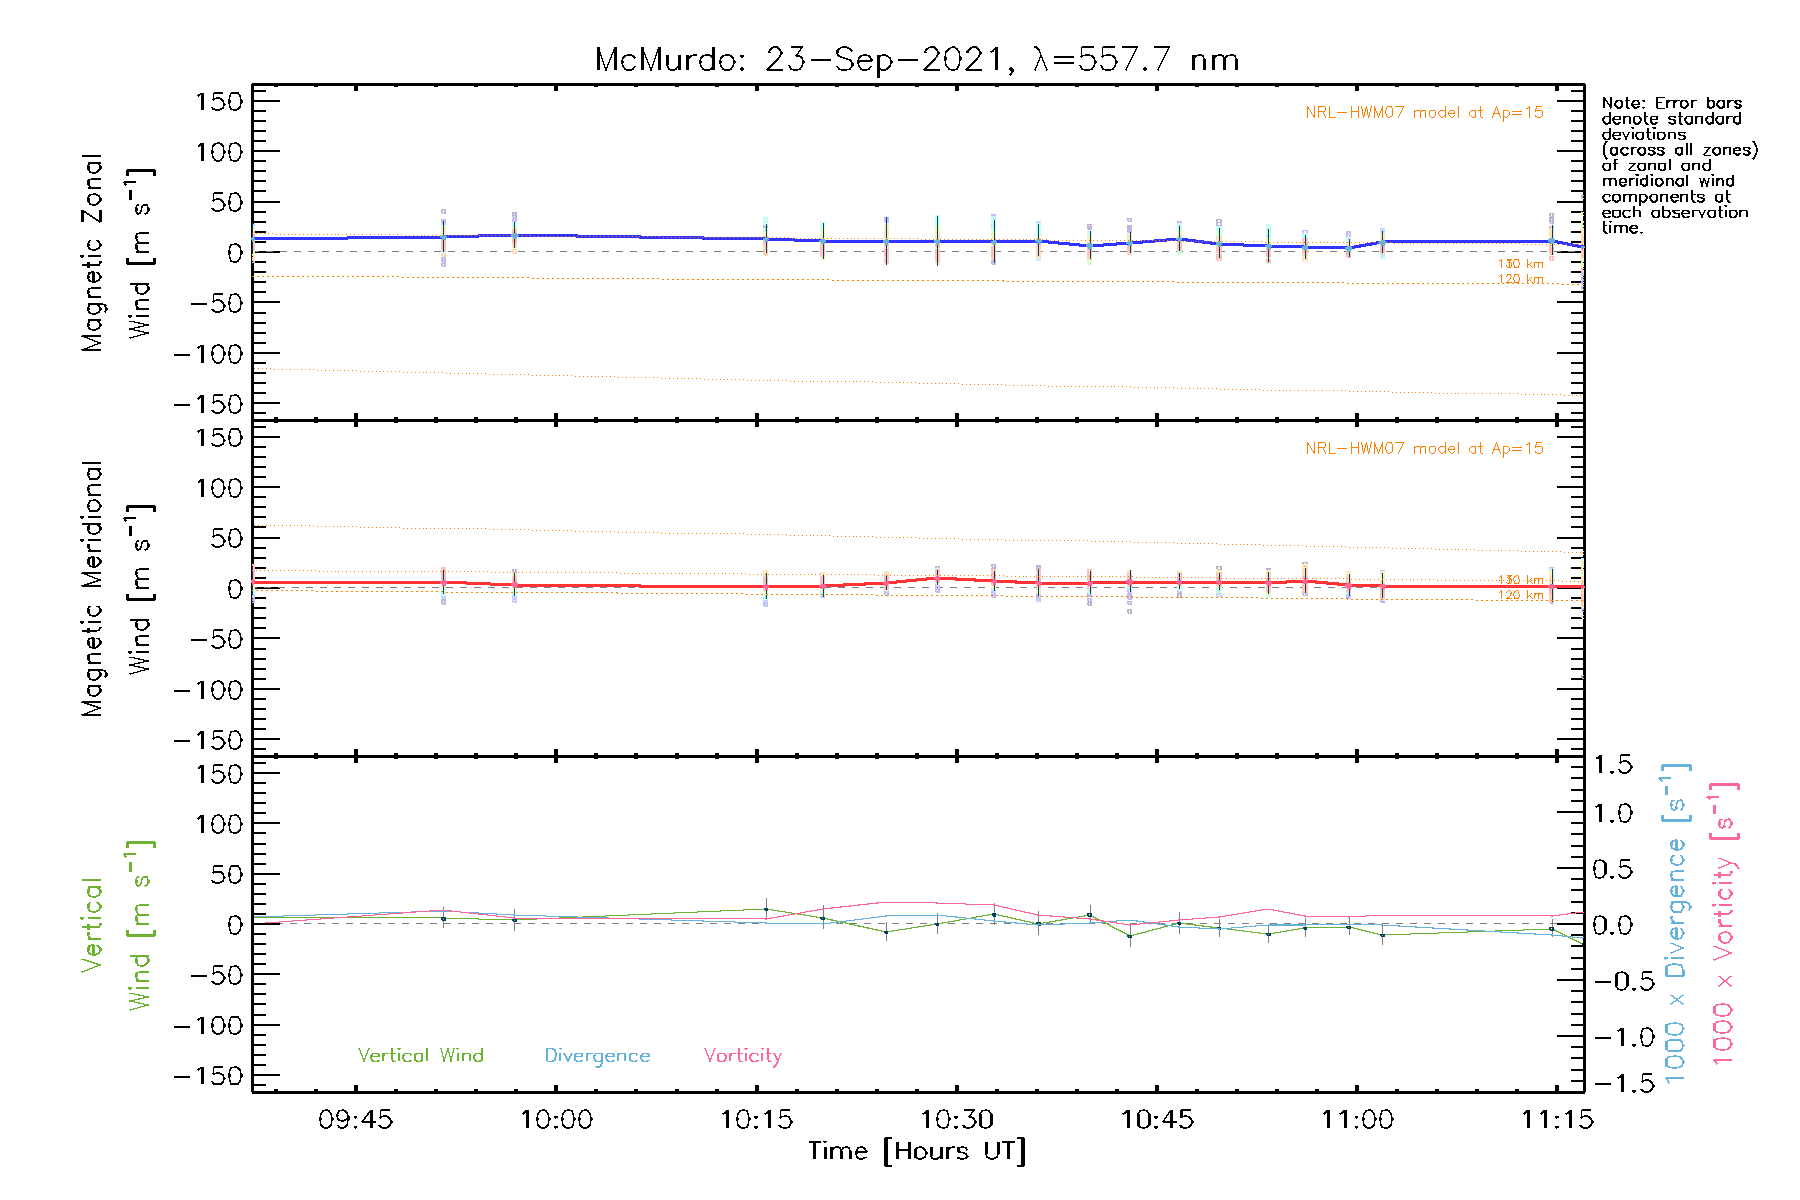Click the Magnetic Zonal Wind axis title
This screenshot has width=1800, height=1200.
coord(115,253)
